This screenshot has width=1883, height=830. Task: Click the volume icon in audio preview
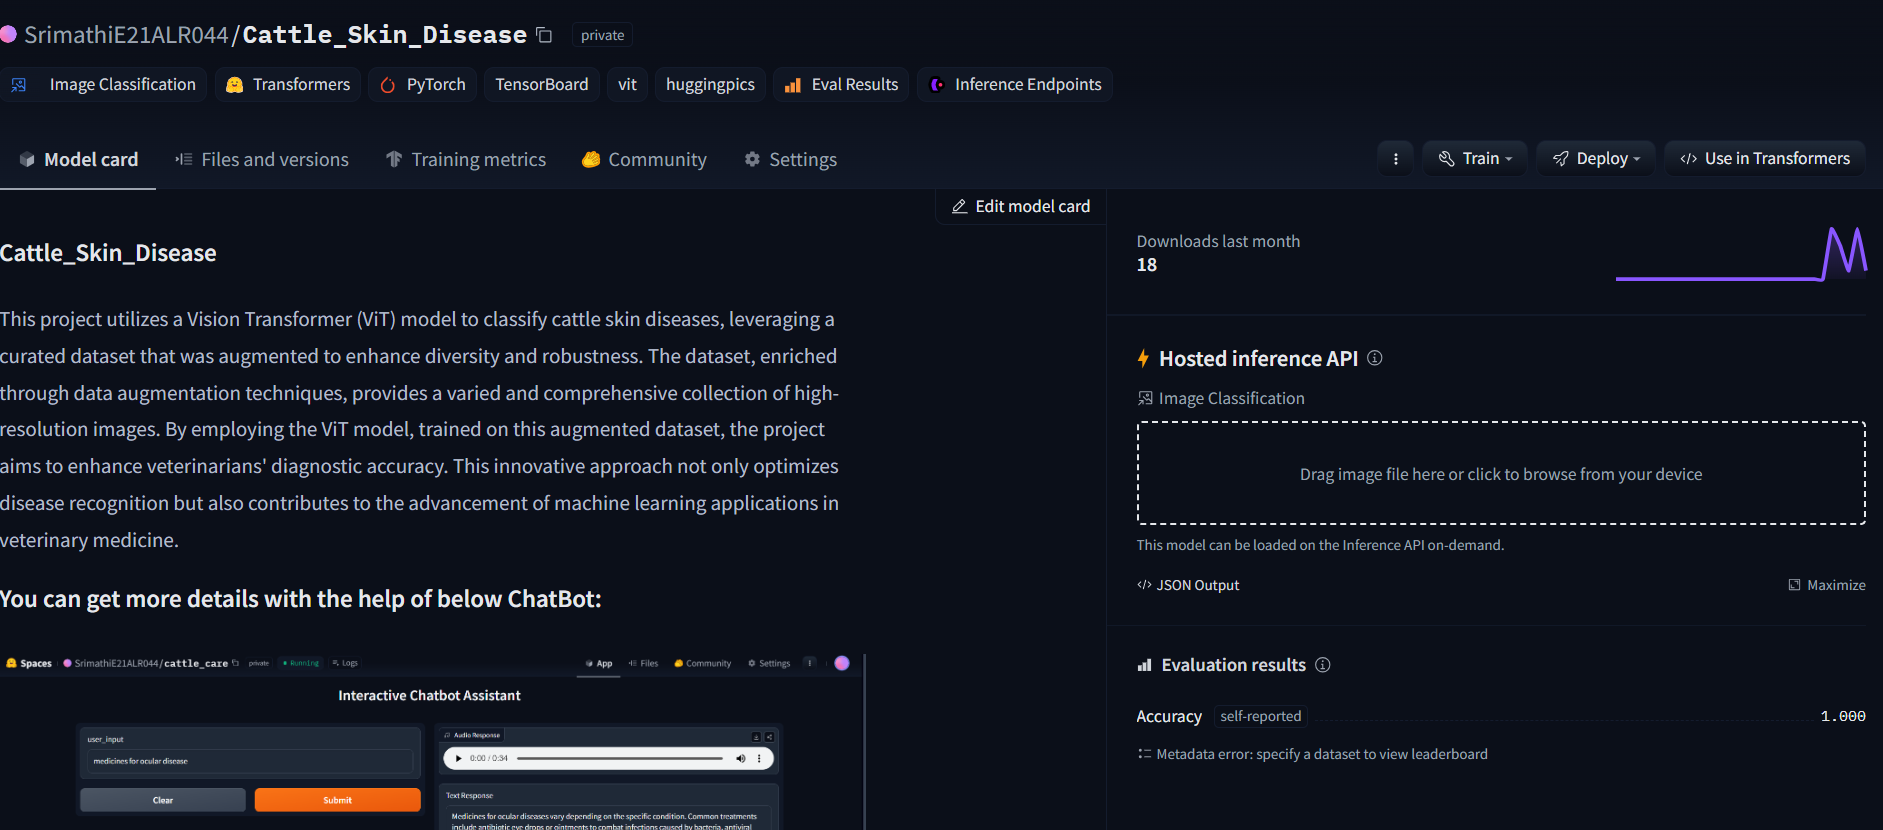741,758
